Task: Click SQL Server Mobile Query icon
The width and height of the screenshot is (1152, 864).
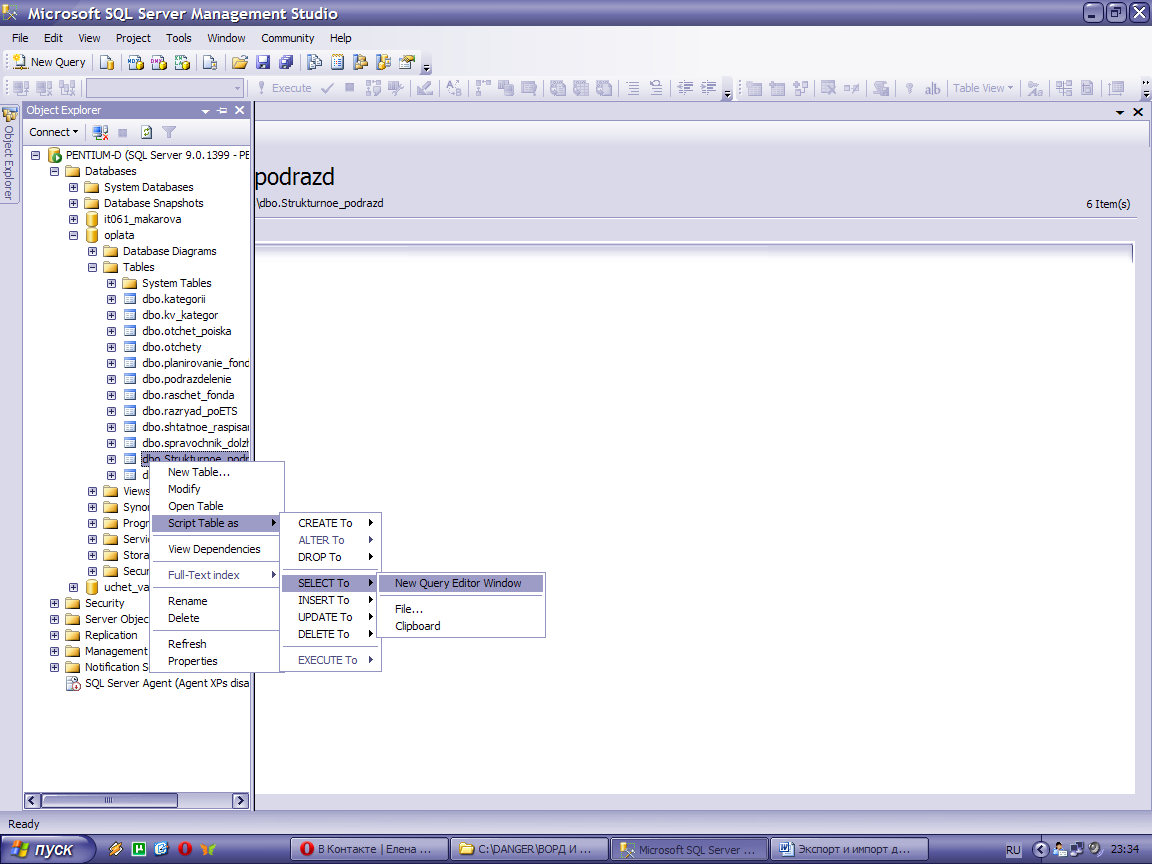Action: [x=209, y=62]
